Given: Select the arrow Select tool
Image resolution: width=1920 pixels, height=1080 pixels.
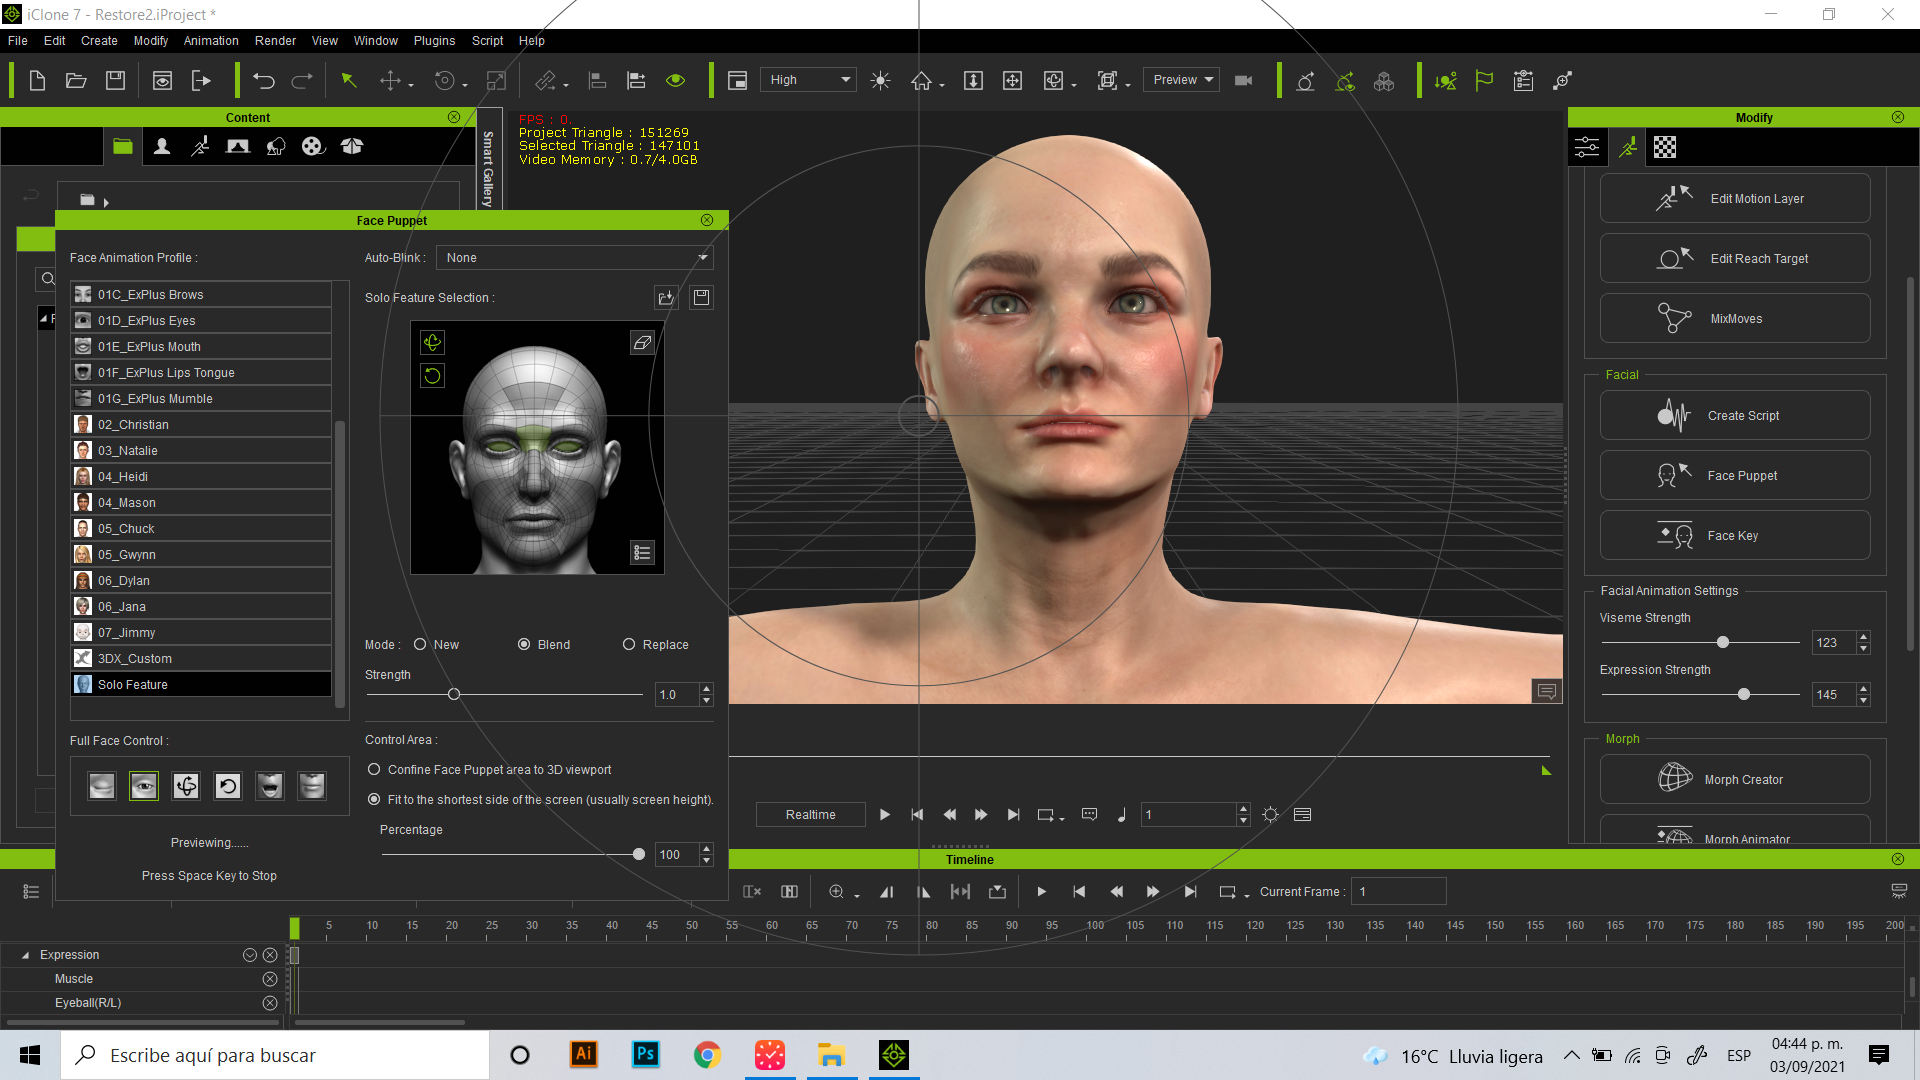Looking at the screenshot, I should [x=349, y=81].
